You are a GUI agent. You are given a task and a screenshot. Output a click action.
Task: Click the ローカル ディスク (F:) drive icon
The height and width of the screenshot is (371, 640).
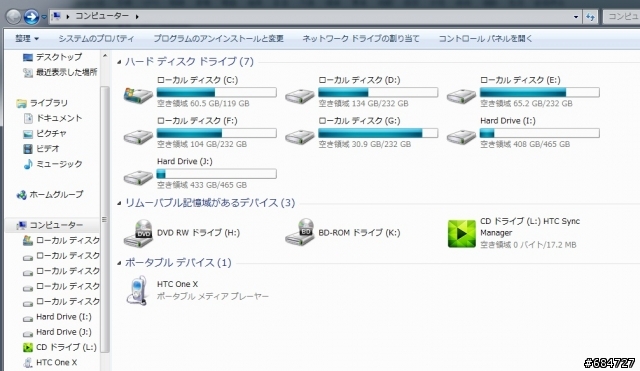coord(138,136)
